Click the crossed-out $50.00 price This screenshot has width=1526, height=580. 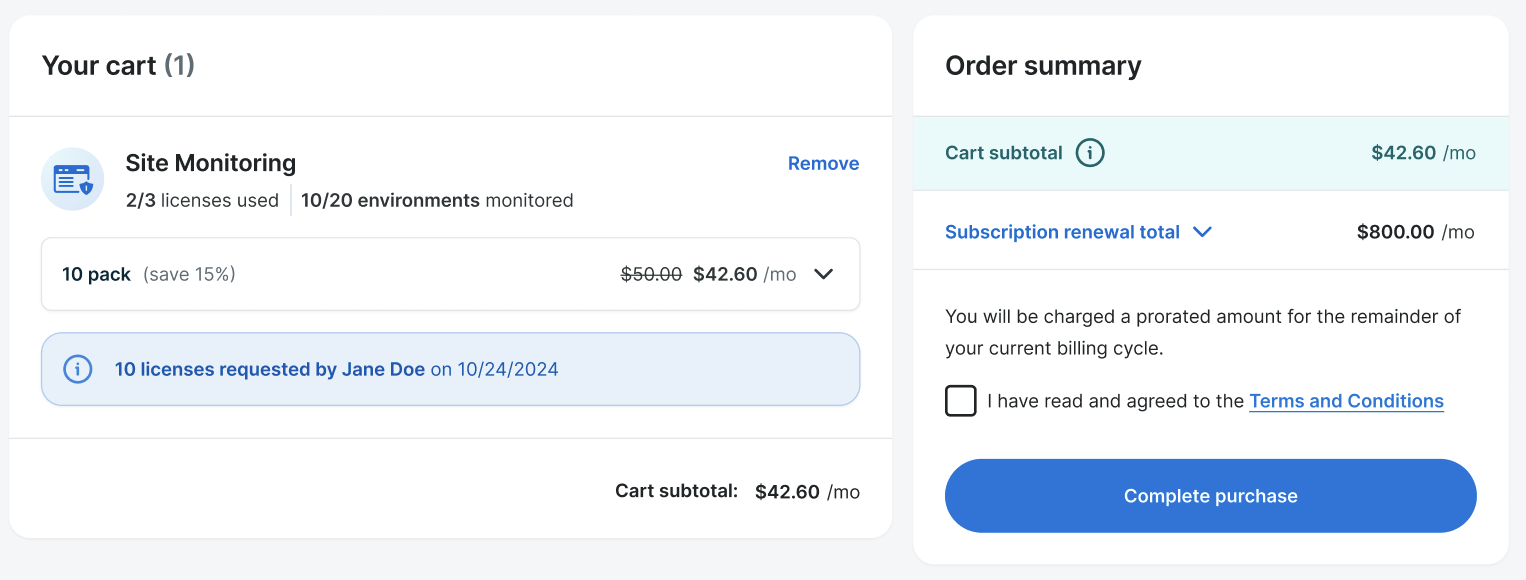(x=651, y=274)
